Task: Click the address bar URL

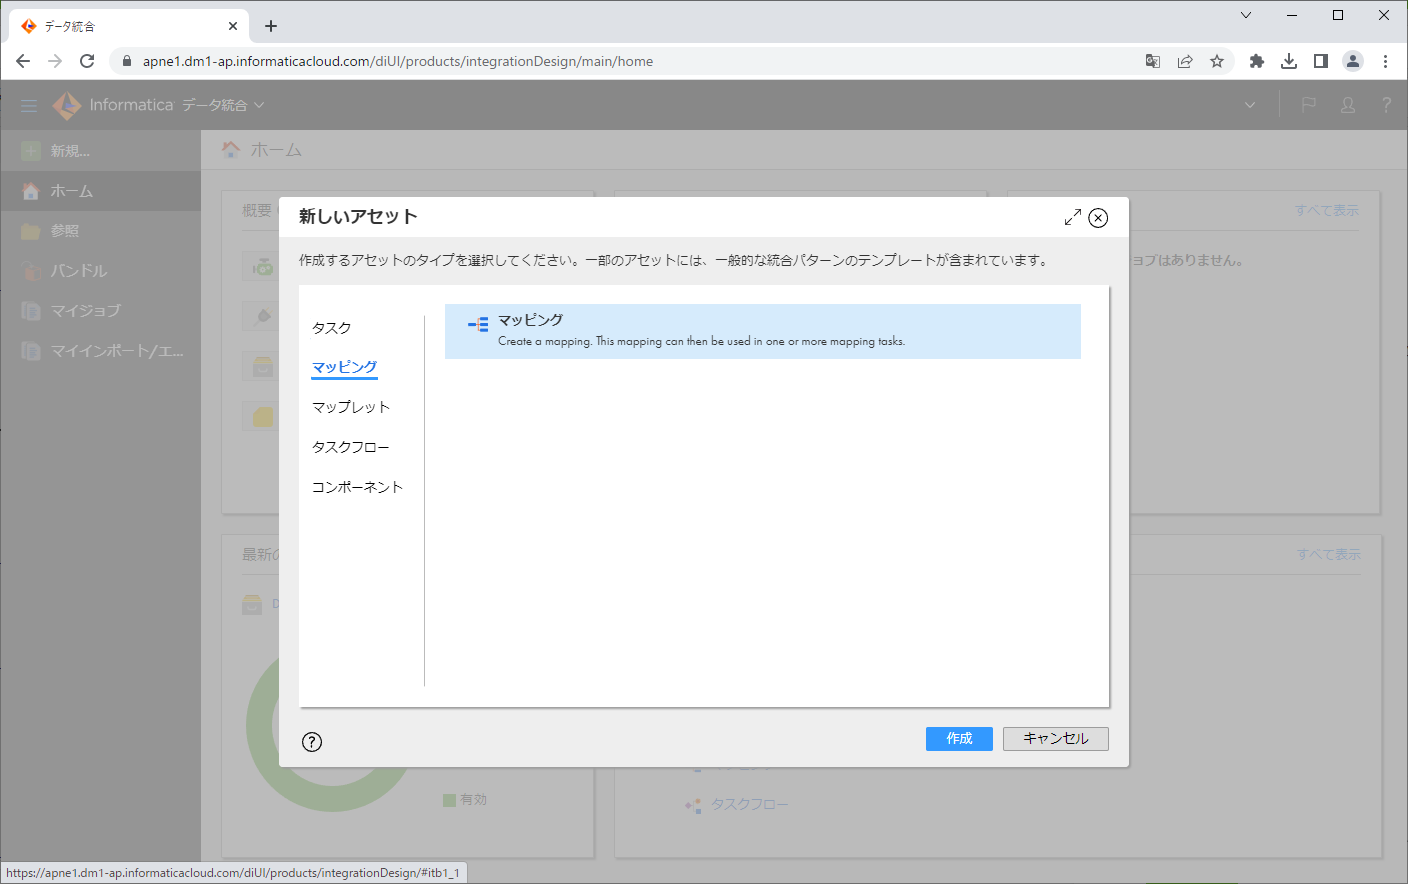Action: pyautogui.click(x=398, y=61)
